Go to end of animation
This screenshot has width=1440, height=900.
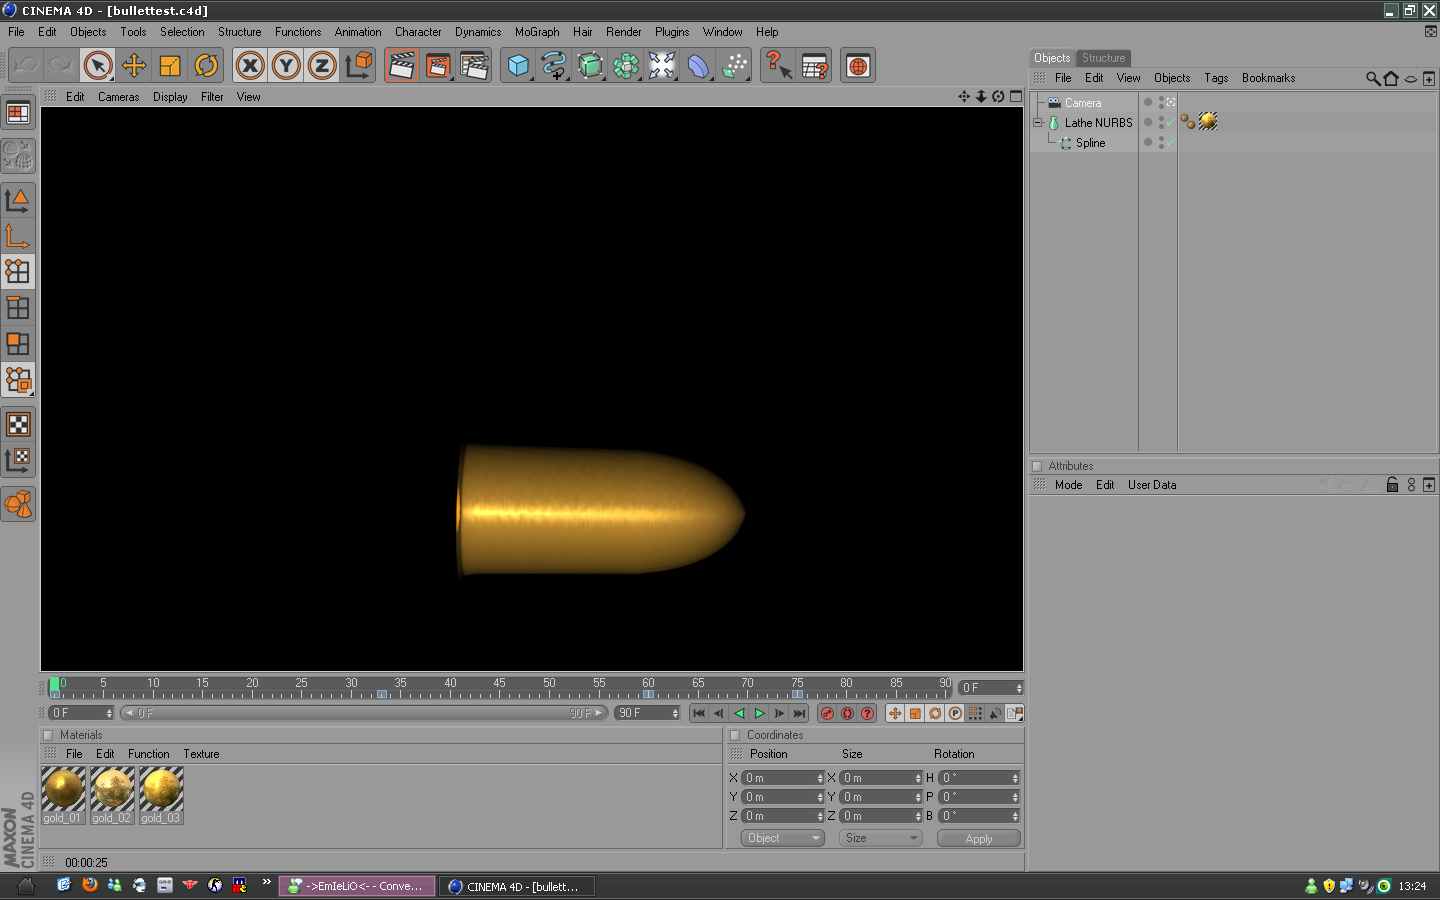point(799,713)
